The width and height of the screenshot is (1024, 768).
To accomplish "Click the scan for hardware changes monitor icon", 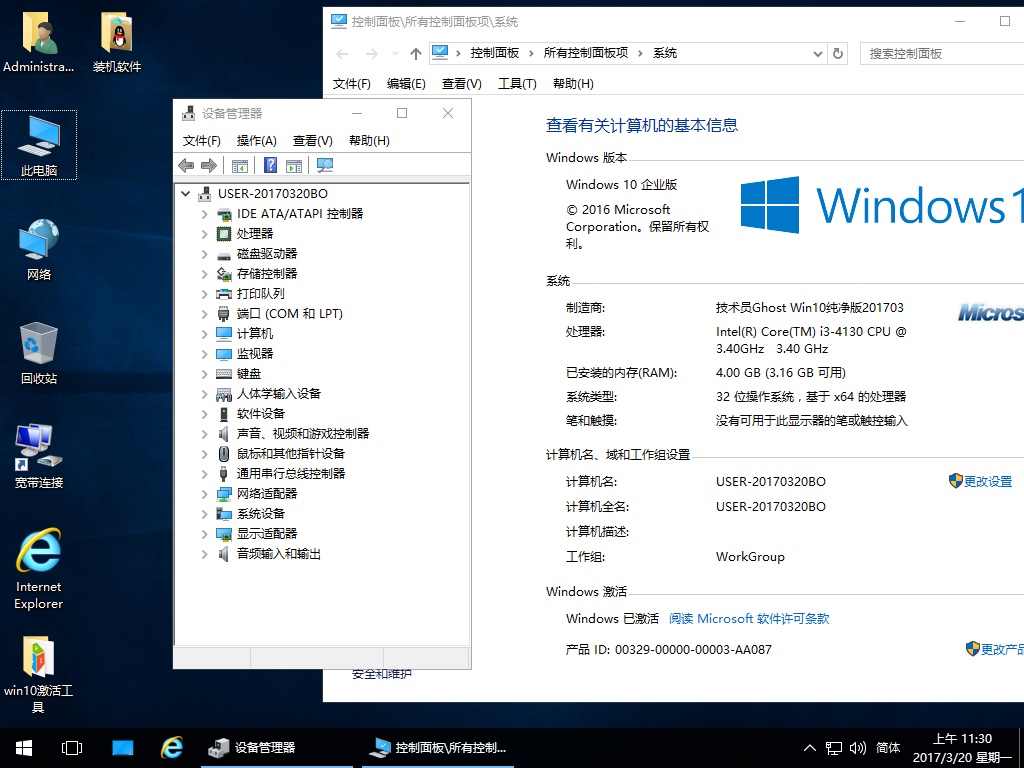I will click(x=325, y=166).
